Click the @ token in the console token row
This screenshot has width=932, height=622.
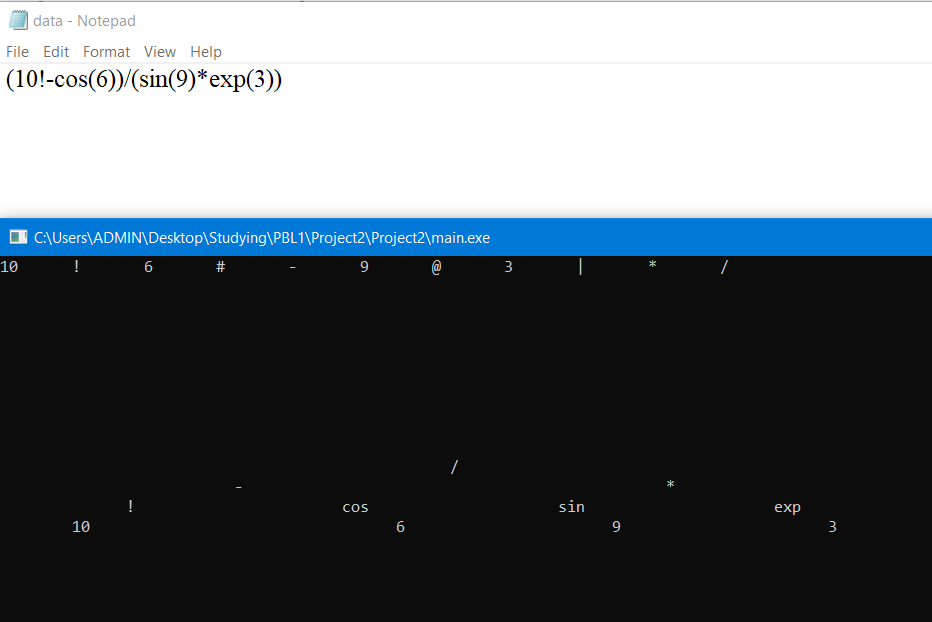pos(436,266)
